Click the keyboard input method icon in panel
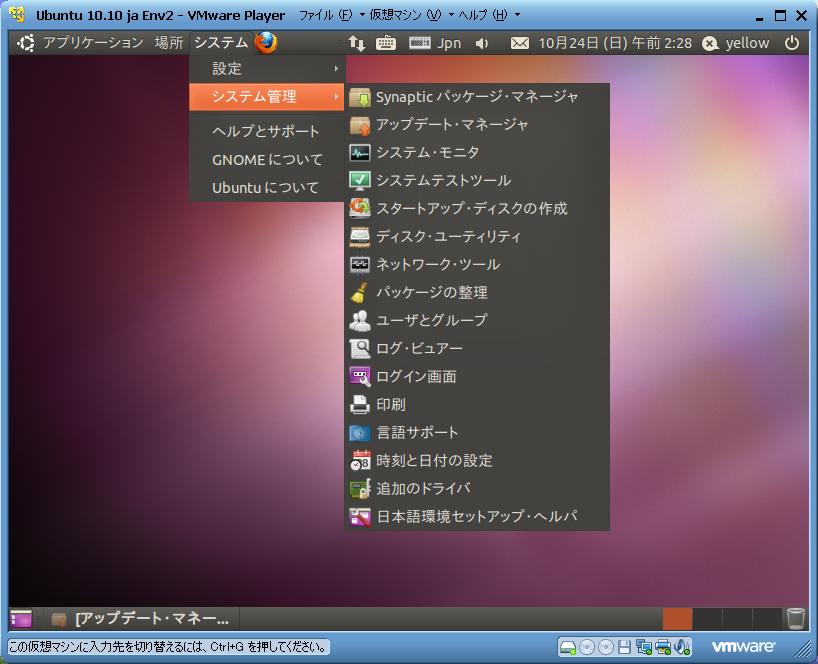Viewport: 818px width, 664px height. (x=386, y=43)
